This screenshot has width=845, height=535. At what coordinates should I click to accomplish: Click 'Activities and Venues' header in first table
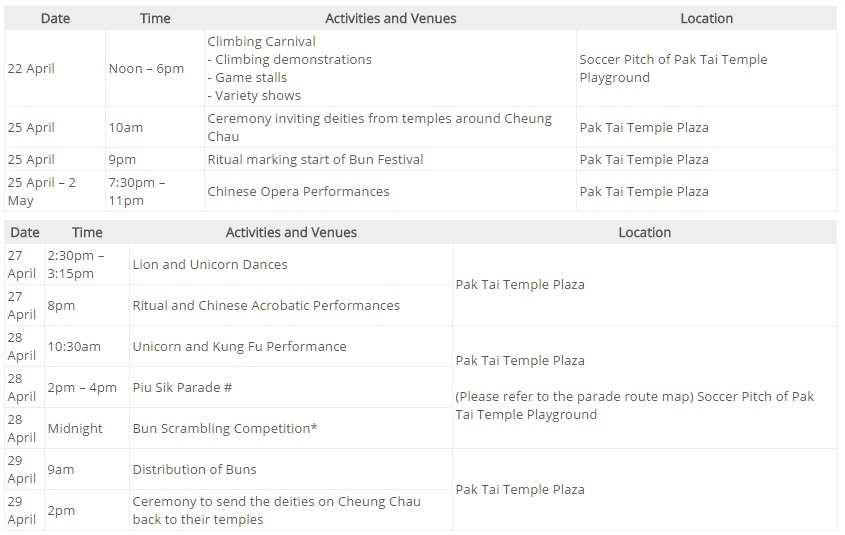click(391, 18)
